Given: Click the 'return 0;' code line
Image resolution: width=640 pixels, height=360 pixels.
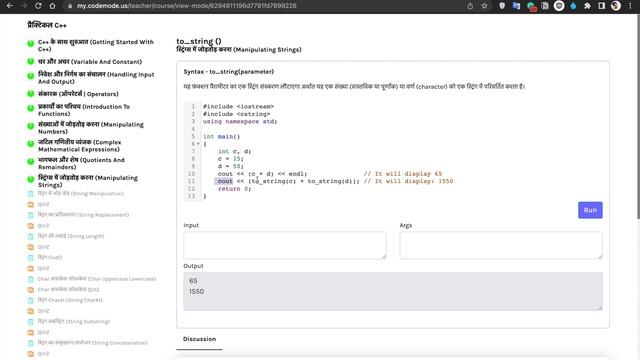Looking at the screenshot, I should tap(234, 189).
